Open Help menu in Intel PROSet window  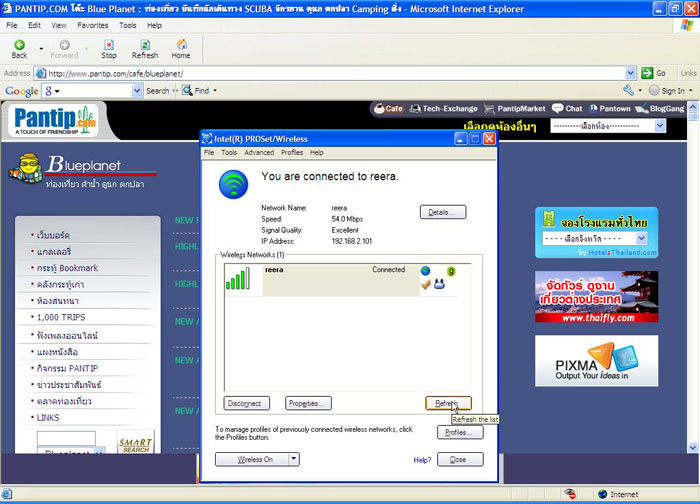coord(317,153)
